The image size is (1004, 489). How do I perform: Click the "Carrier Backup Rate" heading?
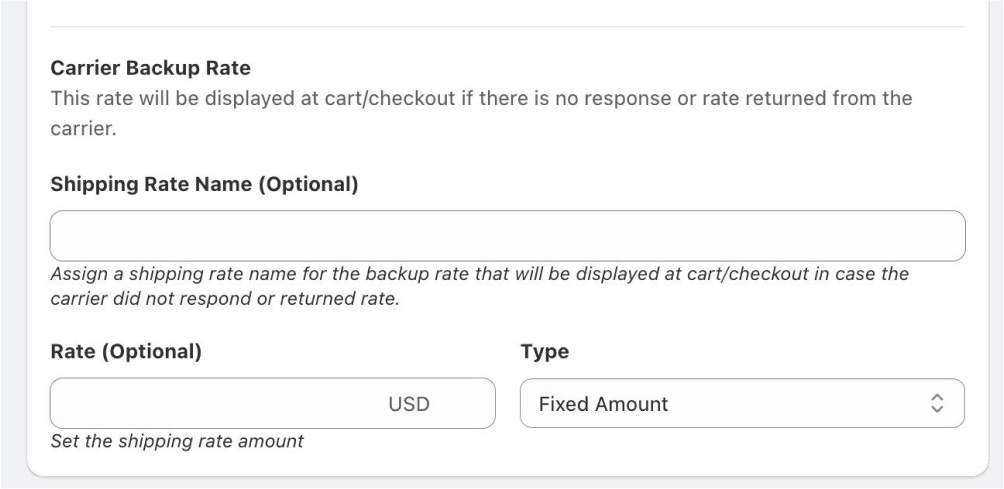tap(150, 68)
